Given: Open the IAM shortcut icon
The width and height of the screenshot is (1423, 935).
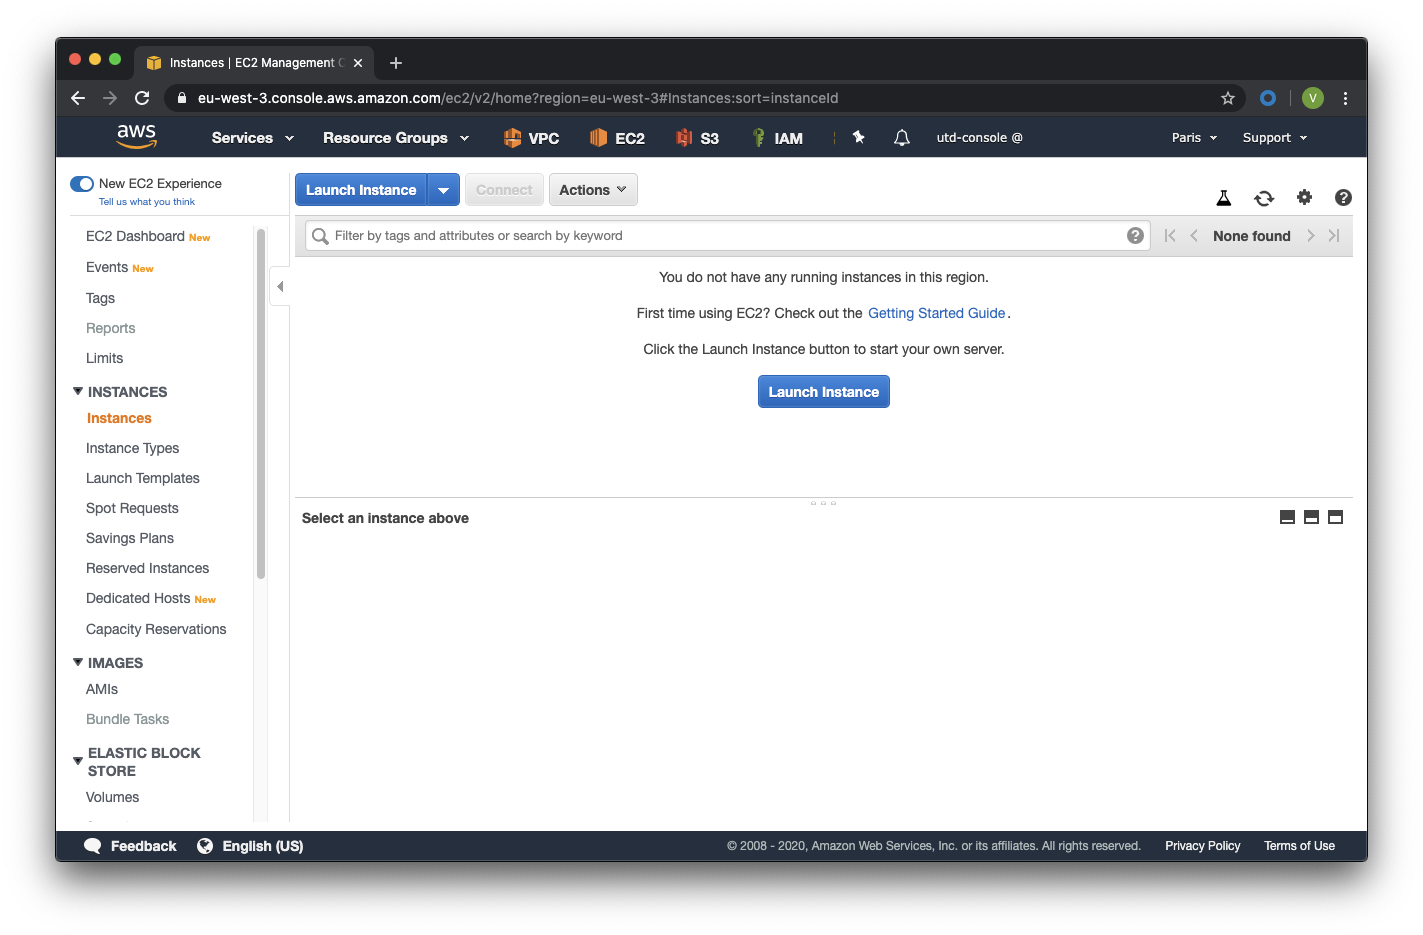Looking at the screenshot, I should [x=759, y=138].
